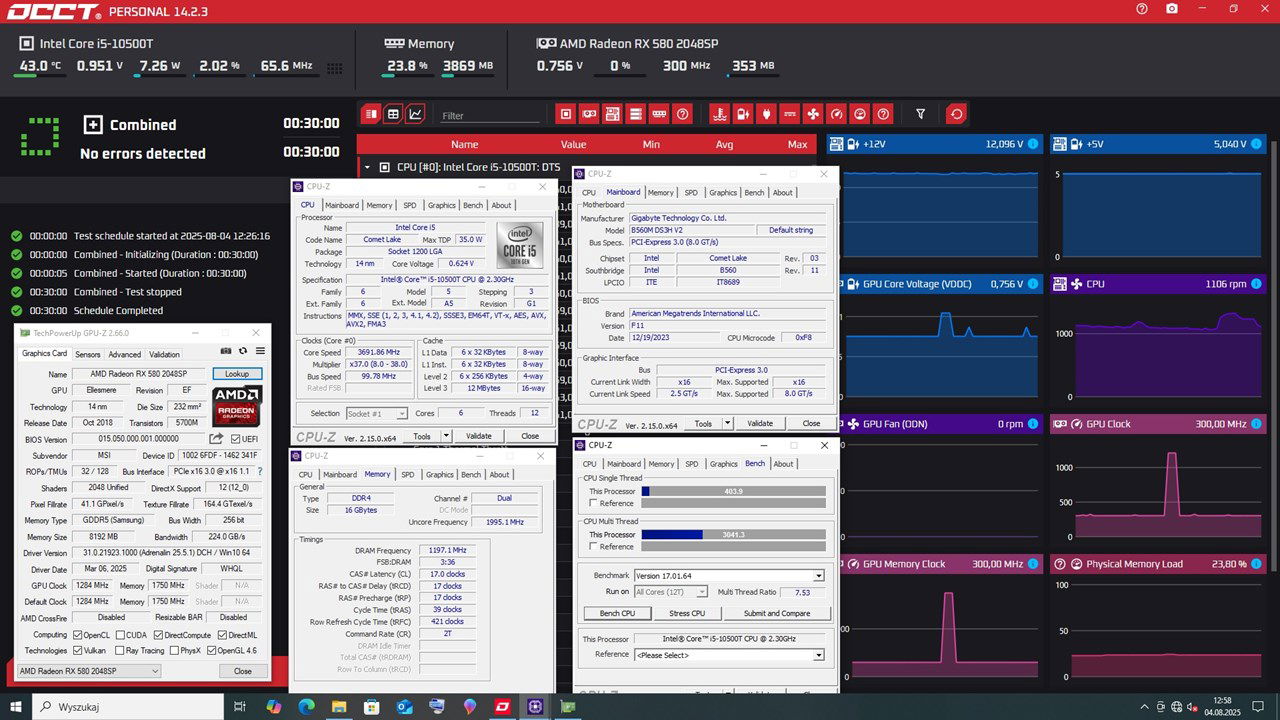Switch OCCT monitoring to graph view icon

click(416, 114)
